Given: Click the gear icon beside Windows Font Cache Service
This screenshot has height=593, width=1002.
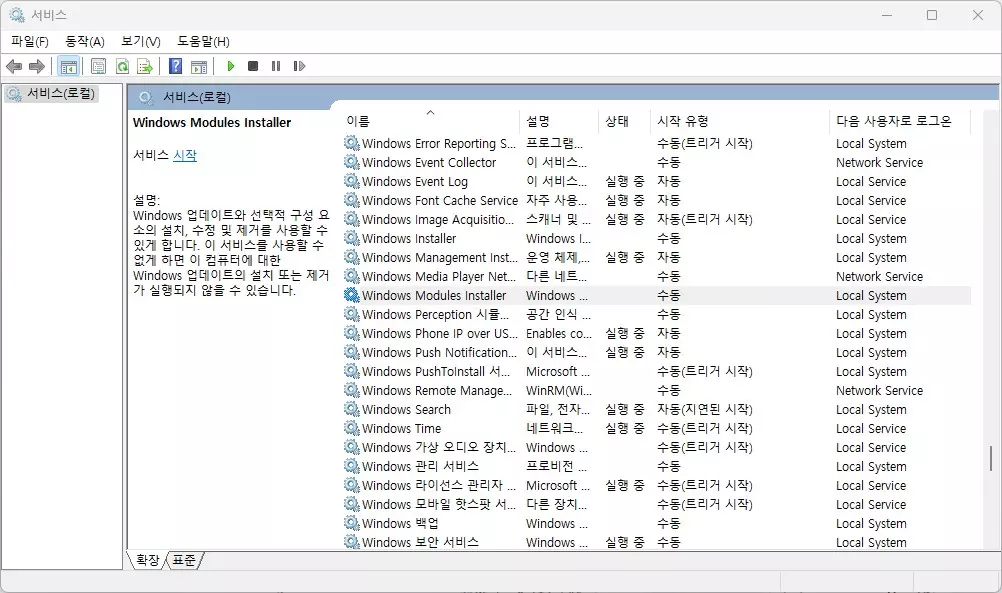Looking at the screenshot, I should 351,200.
